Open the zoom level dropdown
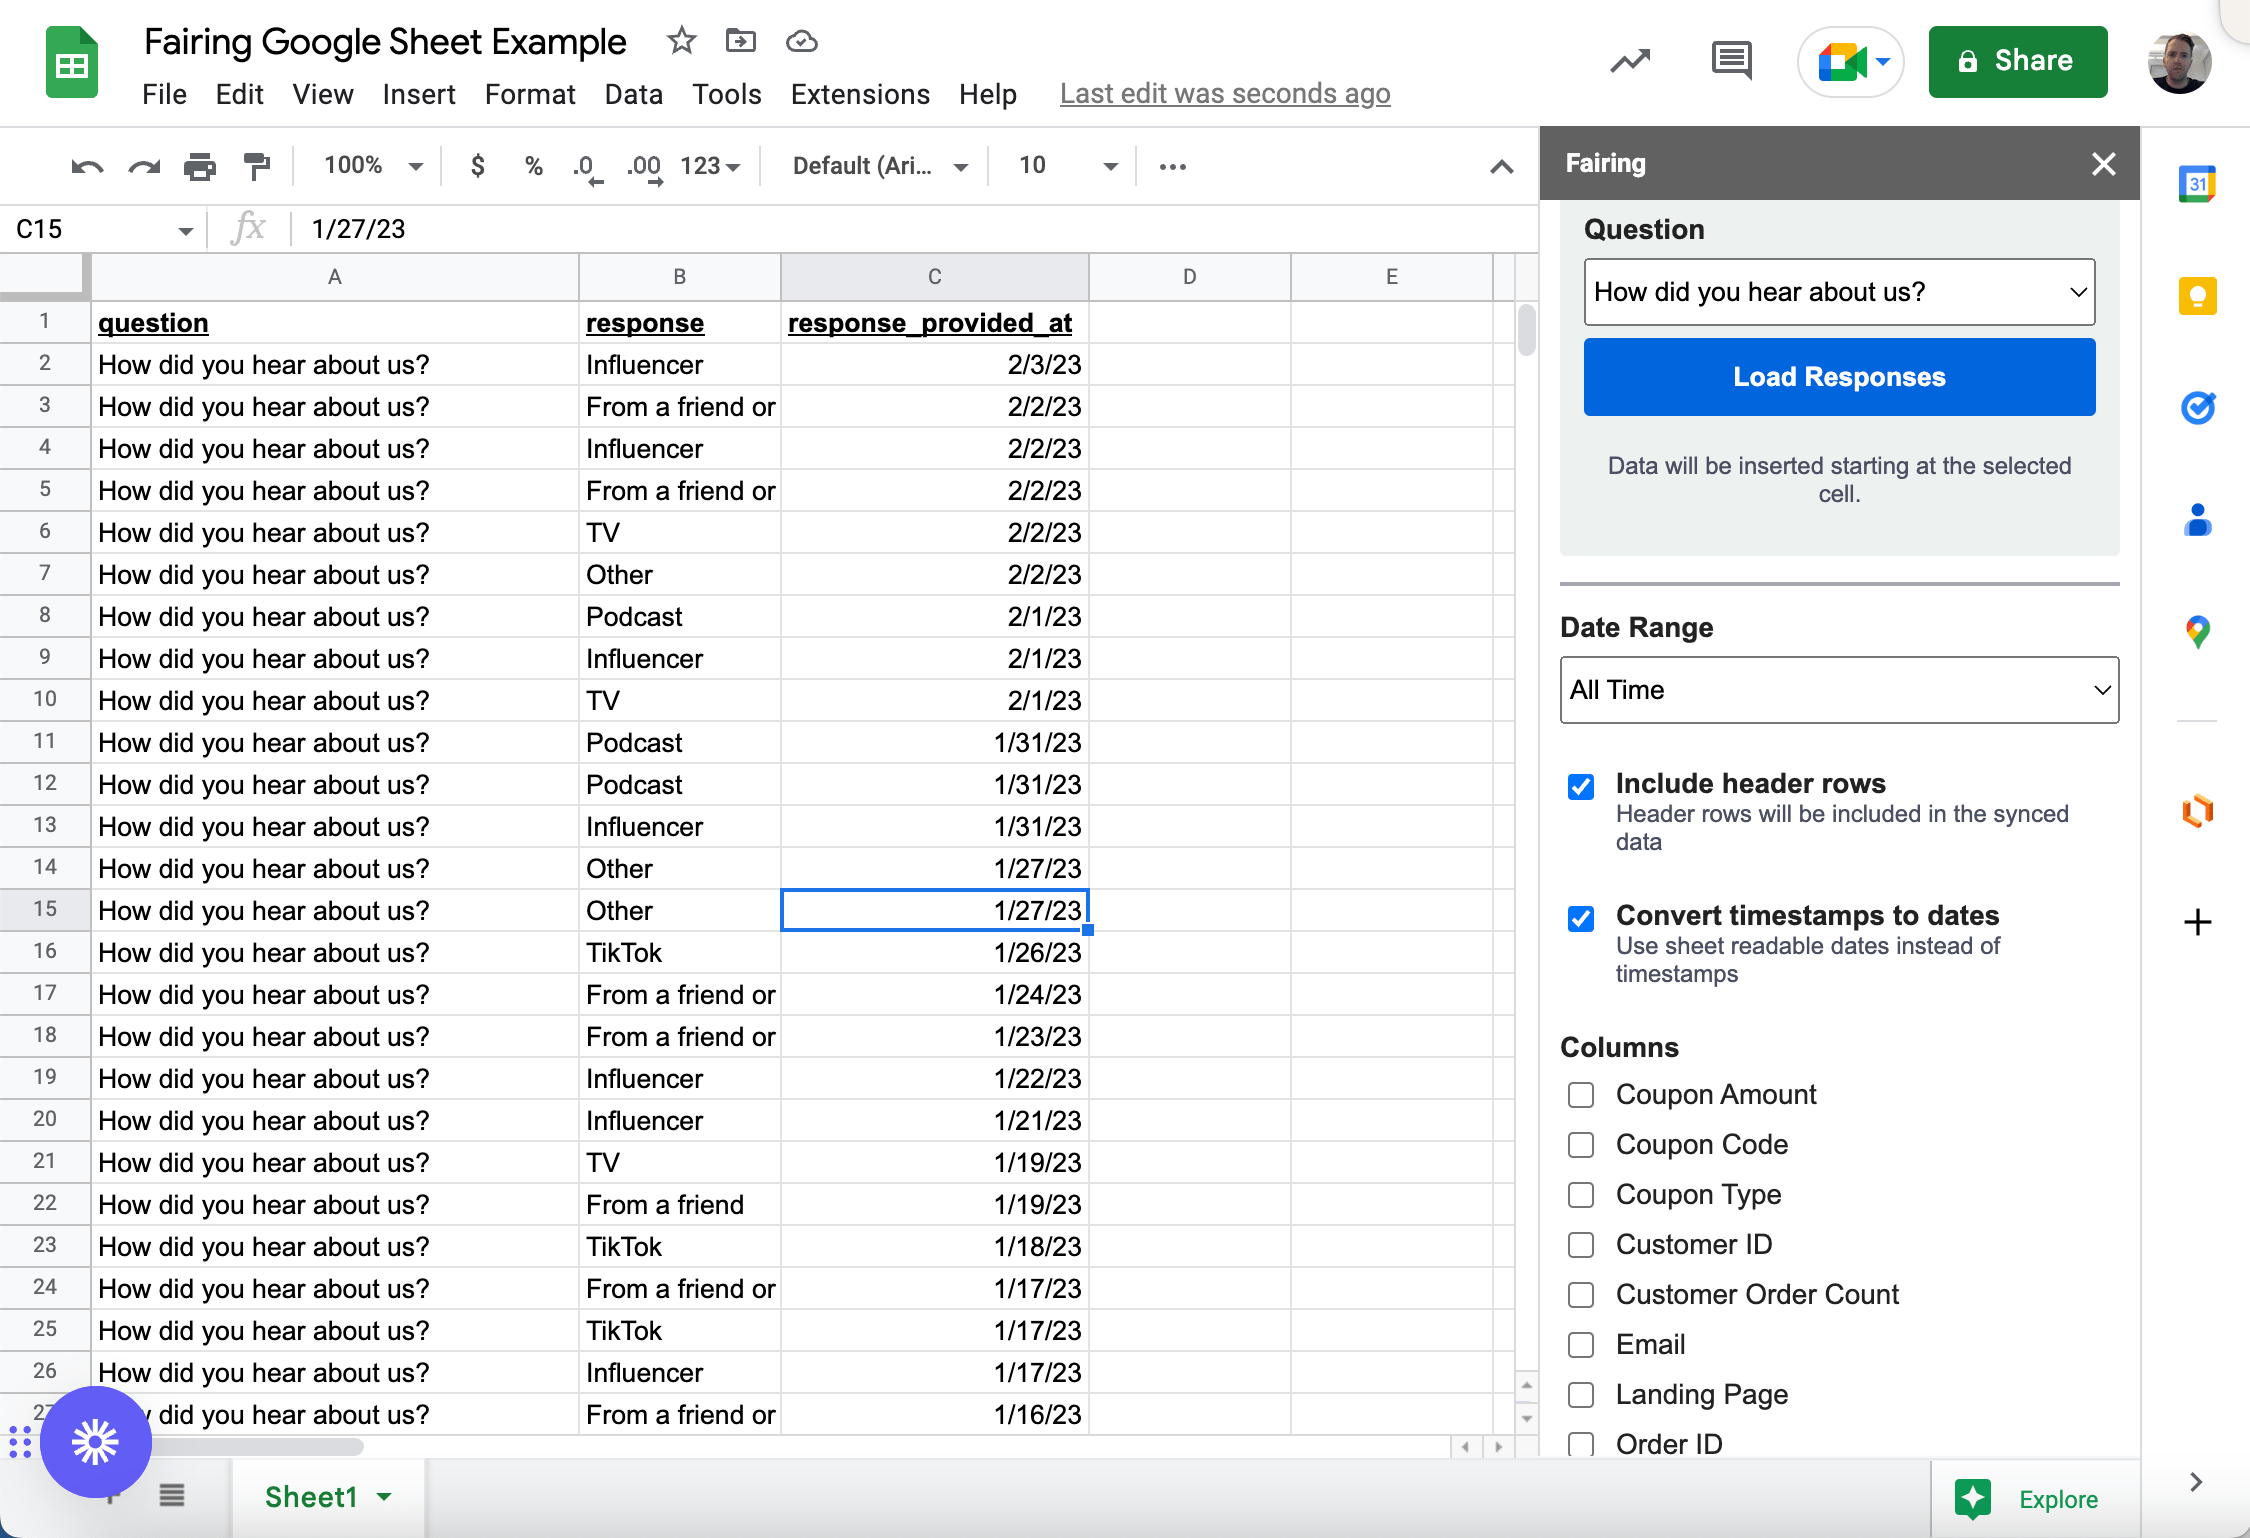Viewport: 2250px width, 1538px height. pyautogui.click(x=368, y=166)
